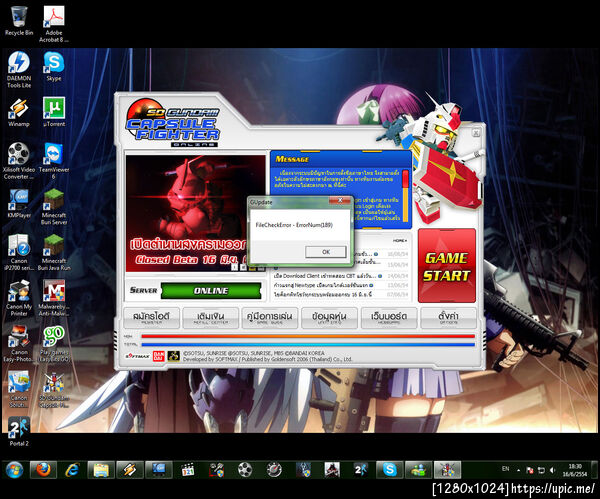The image size is (600, 499).
Task: Open the Webboard (เว็บบอร์ด) button
Action: 389,318
